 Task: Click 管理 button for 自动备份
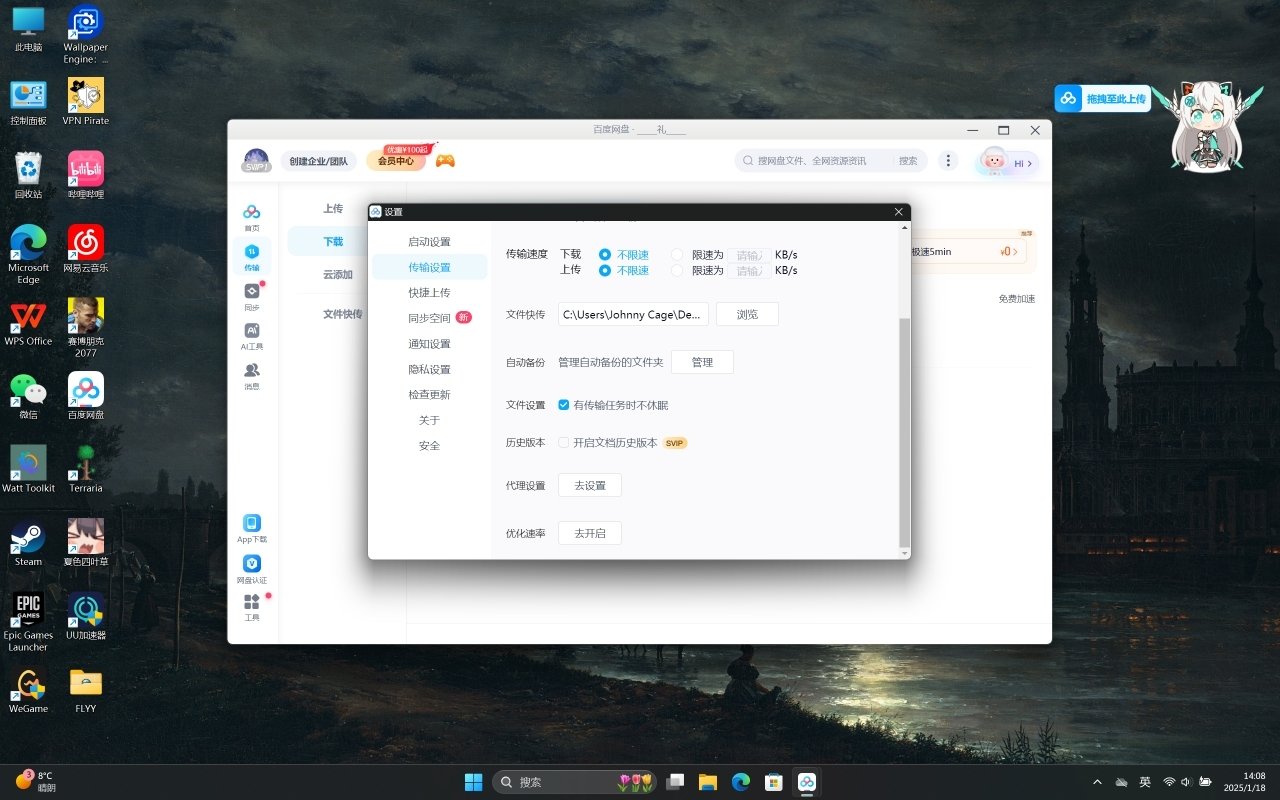(702, 362)
